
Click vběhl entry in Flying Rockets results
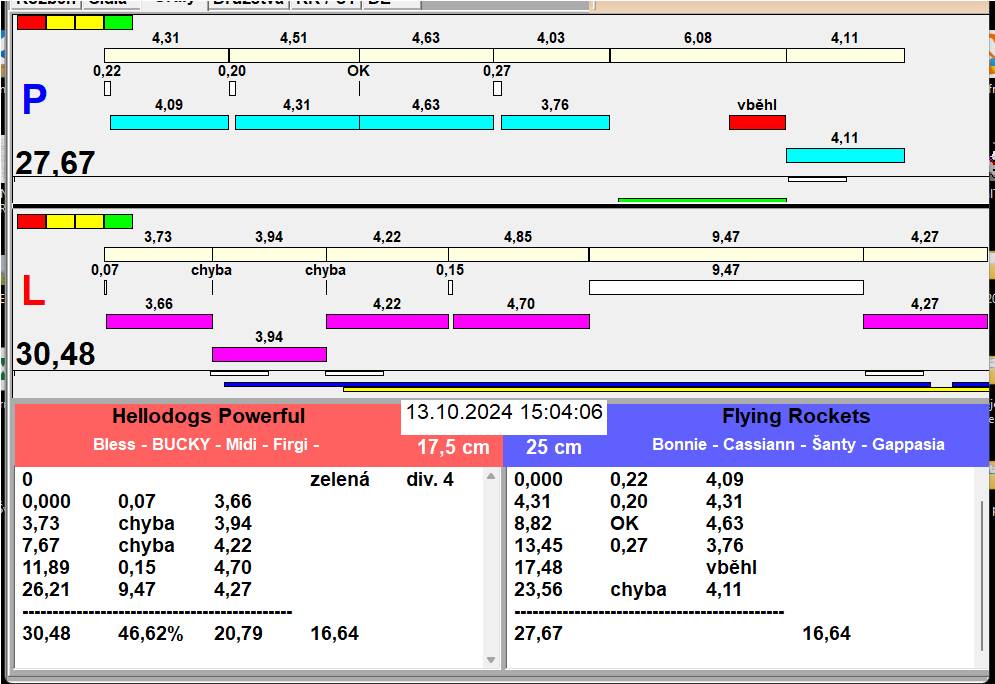(731, 567)
